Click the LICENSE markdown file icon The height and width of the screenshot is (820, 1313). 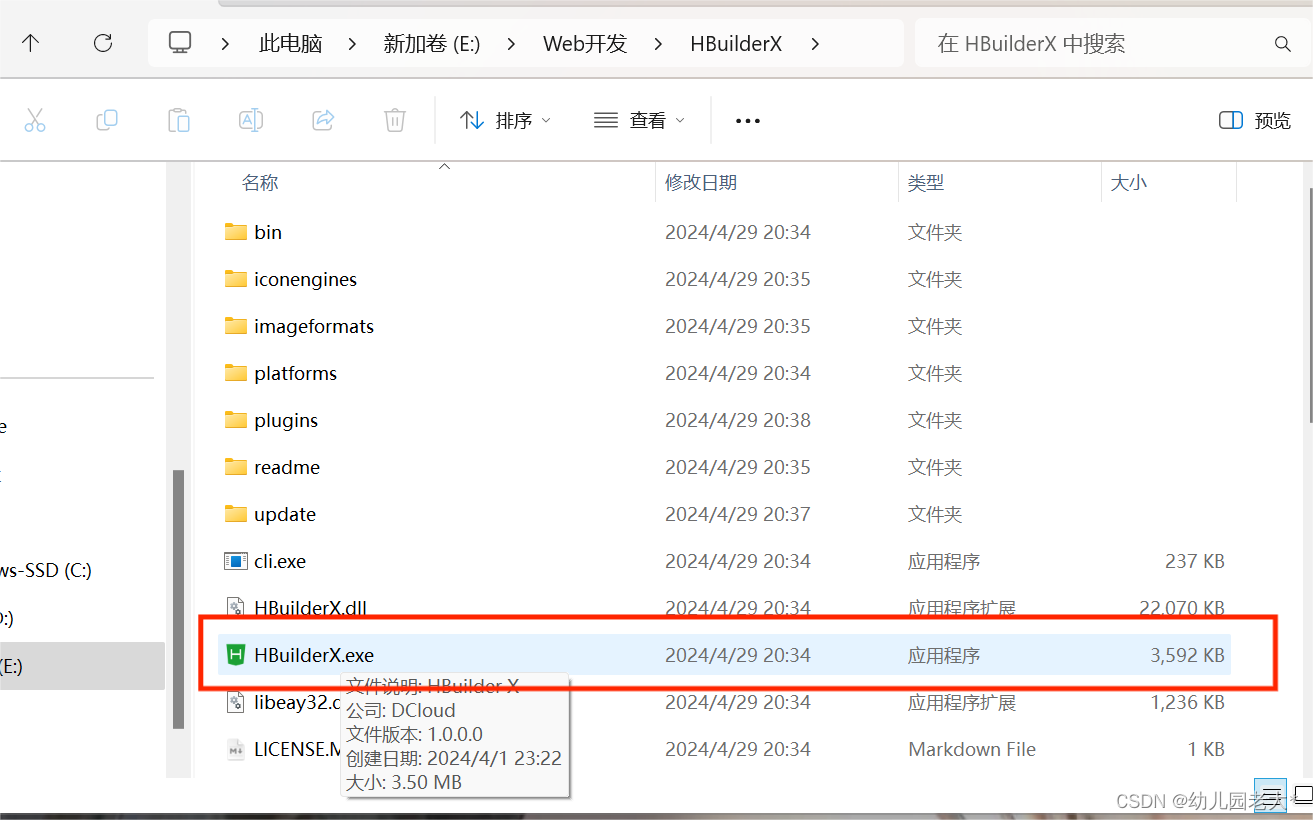click(x=236, y=749)
